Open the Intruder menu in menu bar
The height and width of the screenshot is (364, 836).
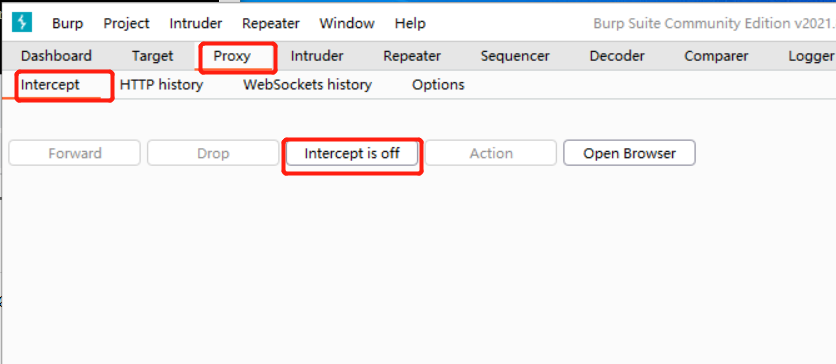tap(196, 23)
